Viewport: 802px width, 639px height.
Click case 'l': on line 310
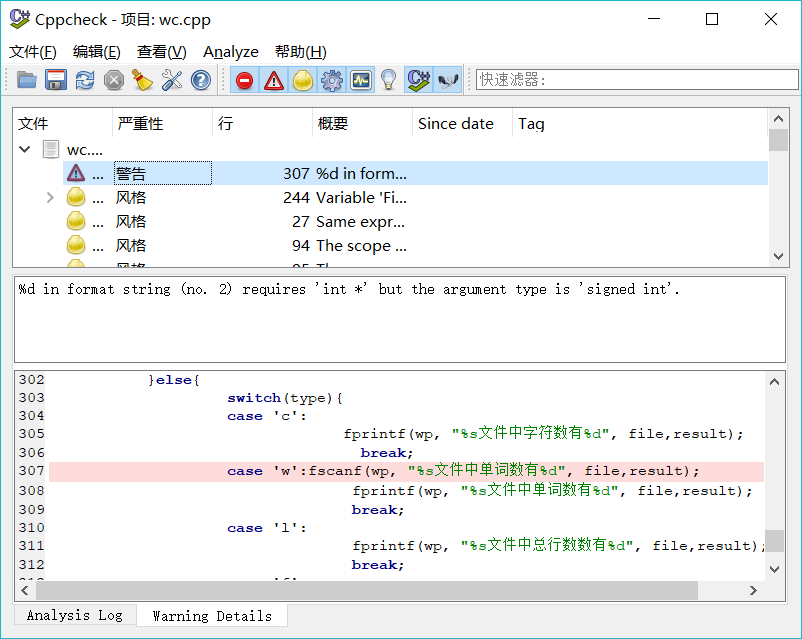pyautogui.click(x=266, y=528)
